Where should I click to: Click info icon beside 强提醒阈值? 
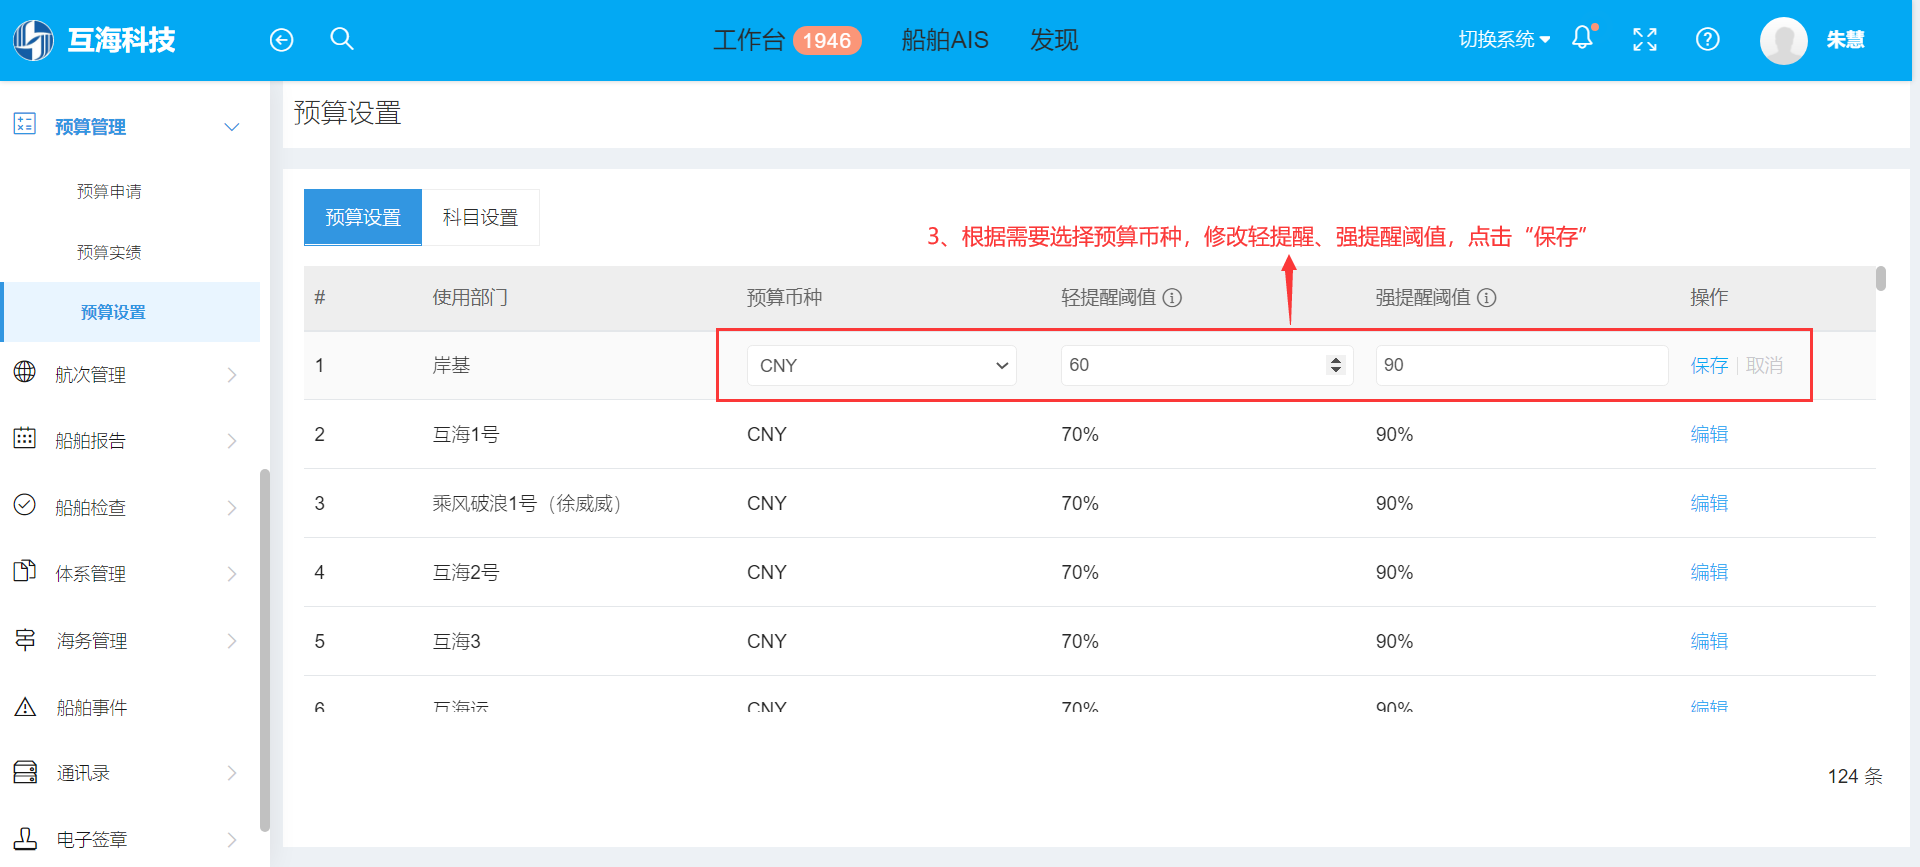(1487, 298)
